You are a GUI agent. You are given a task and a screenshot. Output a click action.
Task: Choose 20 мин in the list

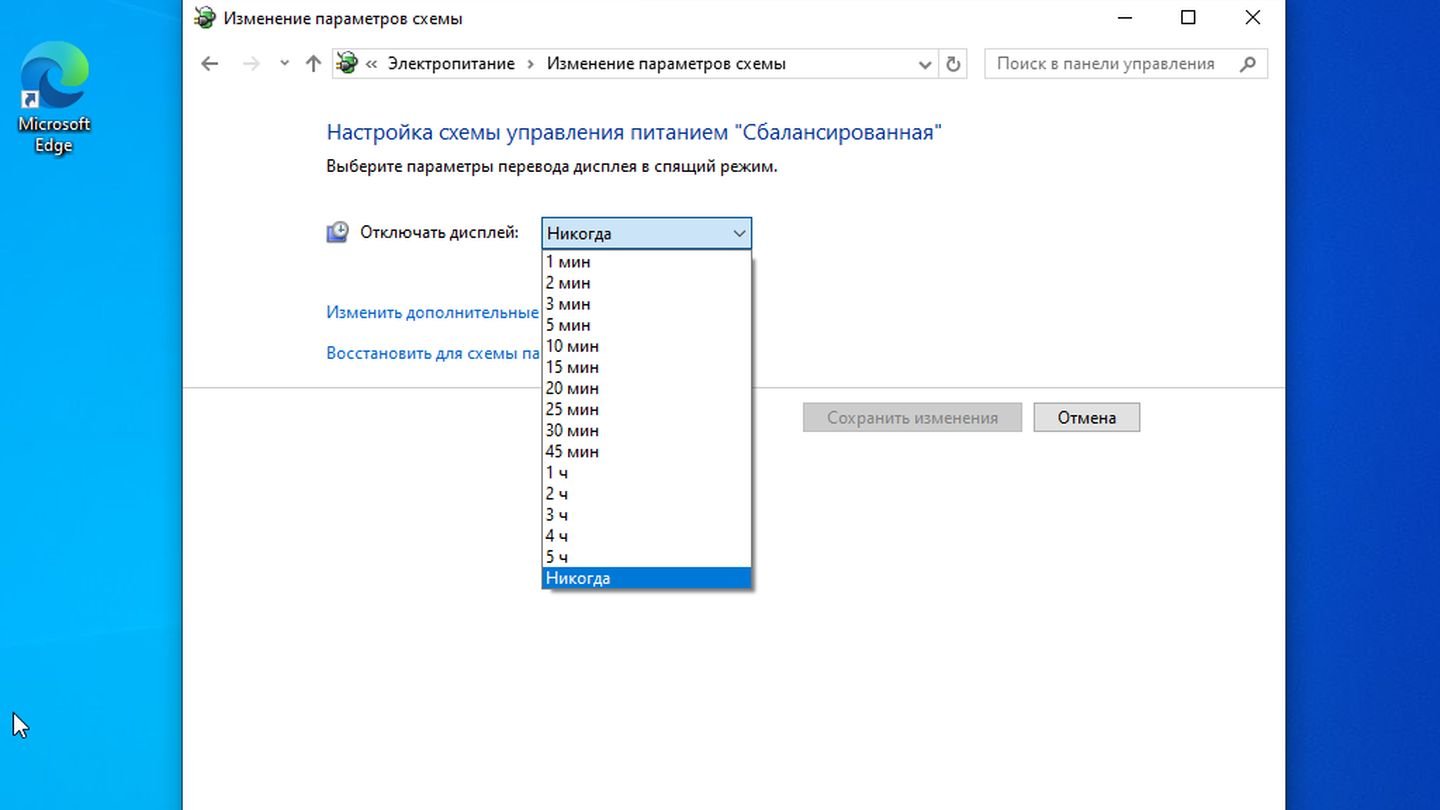[647, 388]
